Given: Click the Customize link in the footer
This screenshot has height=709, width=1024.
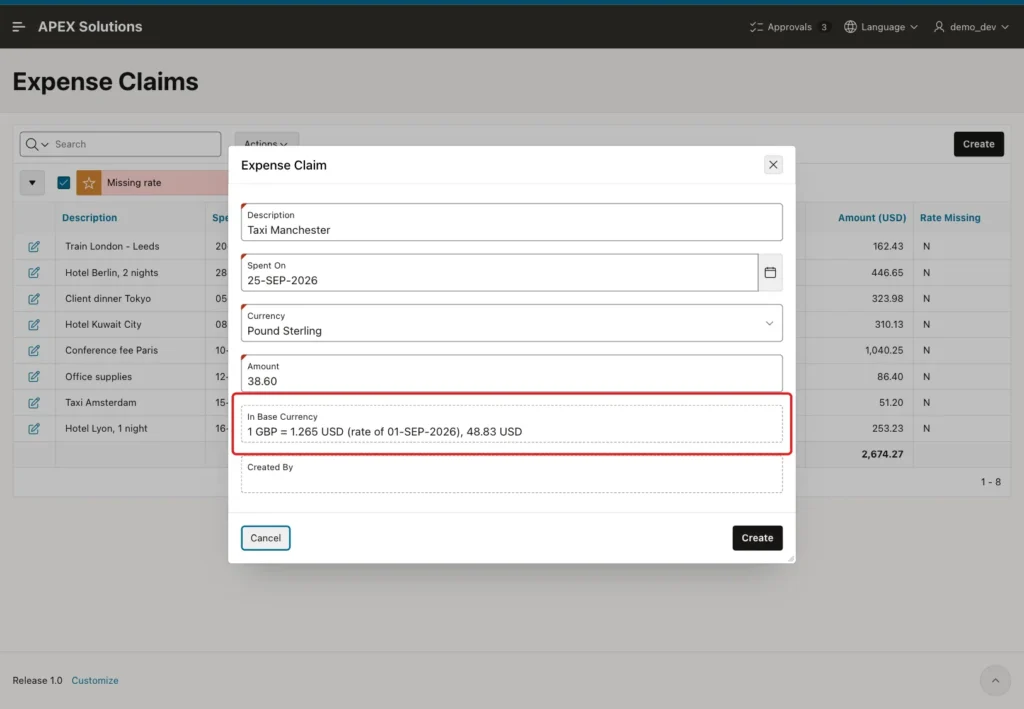Looking at the screenshot, I should point(95,680).
